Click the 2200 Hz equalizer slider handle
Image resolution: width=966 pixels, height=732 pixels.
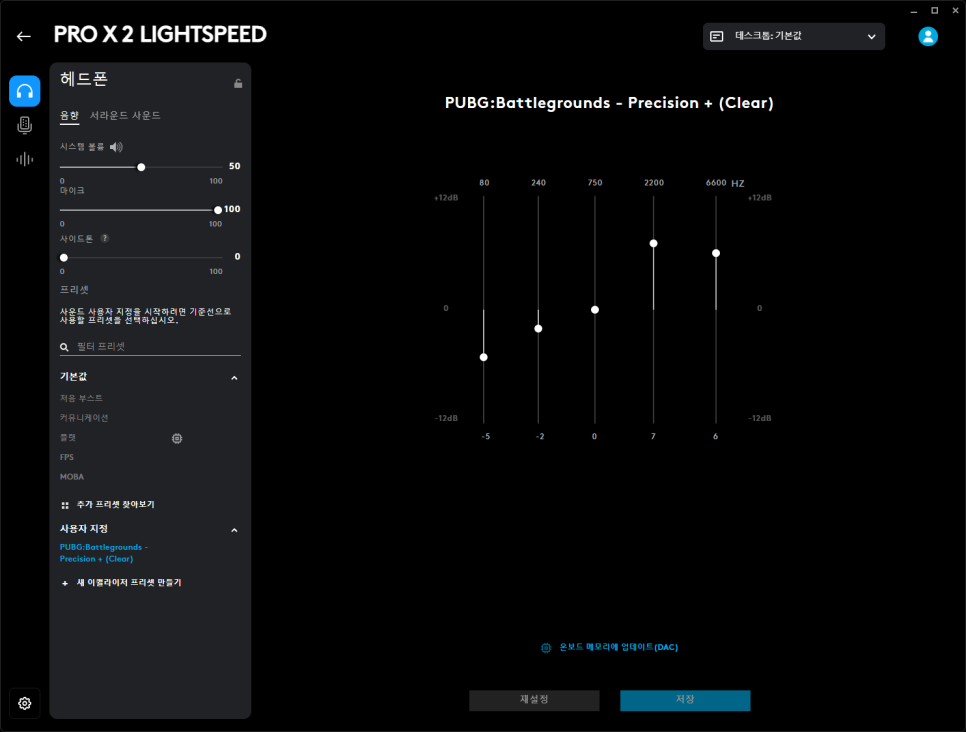pos(653,243)
